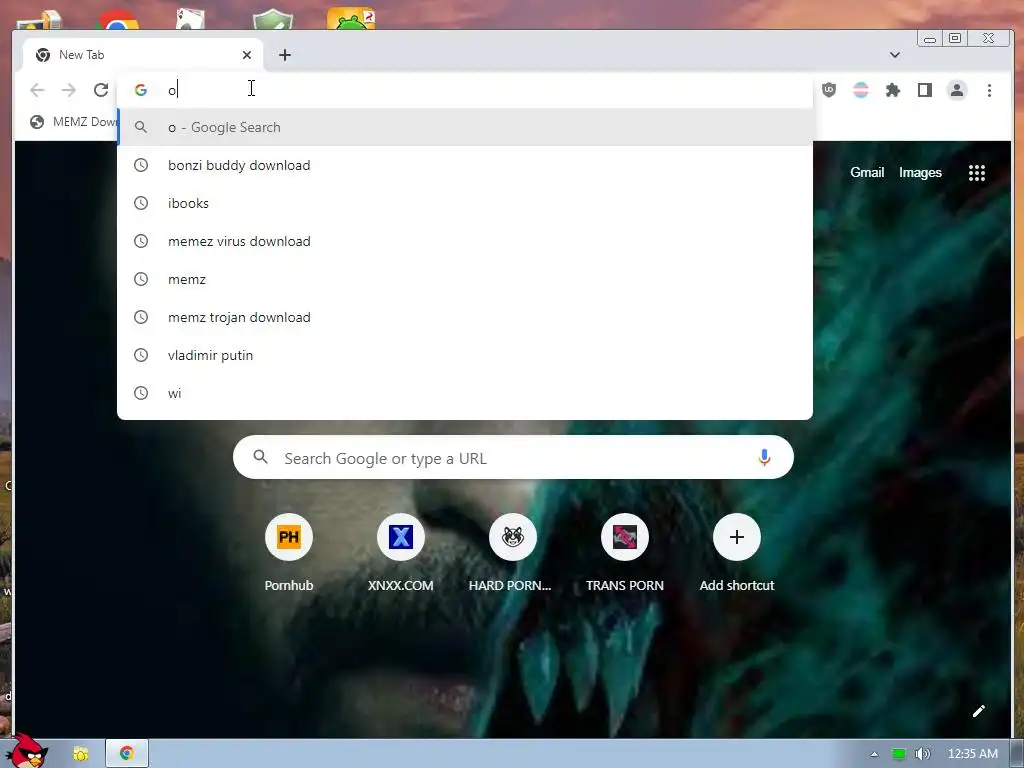Image resolution: width=1024 pixels, height=768 pixels.
Task: Open the profile avatar menu
Action: click(x=957, y=90)
